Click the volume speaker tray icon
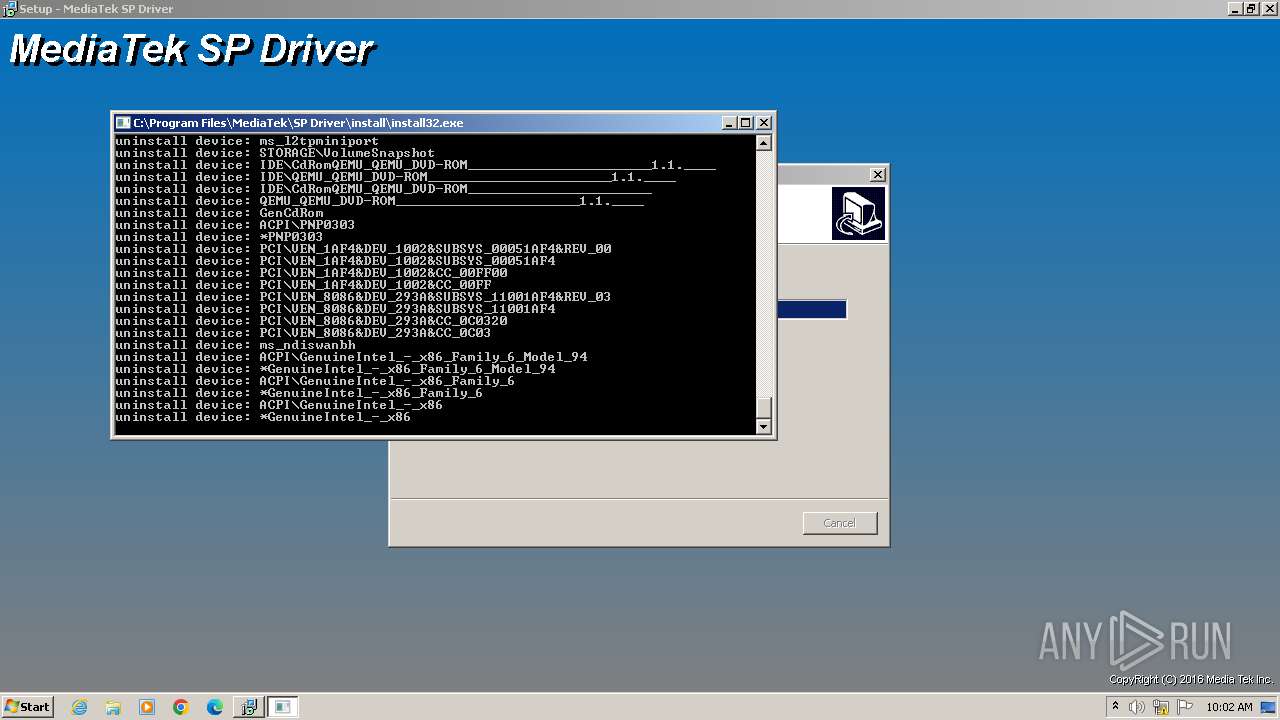 pyautogui.click(x=1137, y=707)
